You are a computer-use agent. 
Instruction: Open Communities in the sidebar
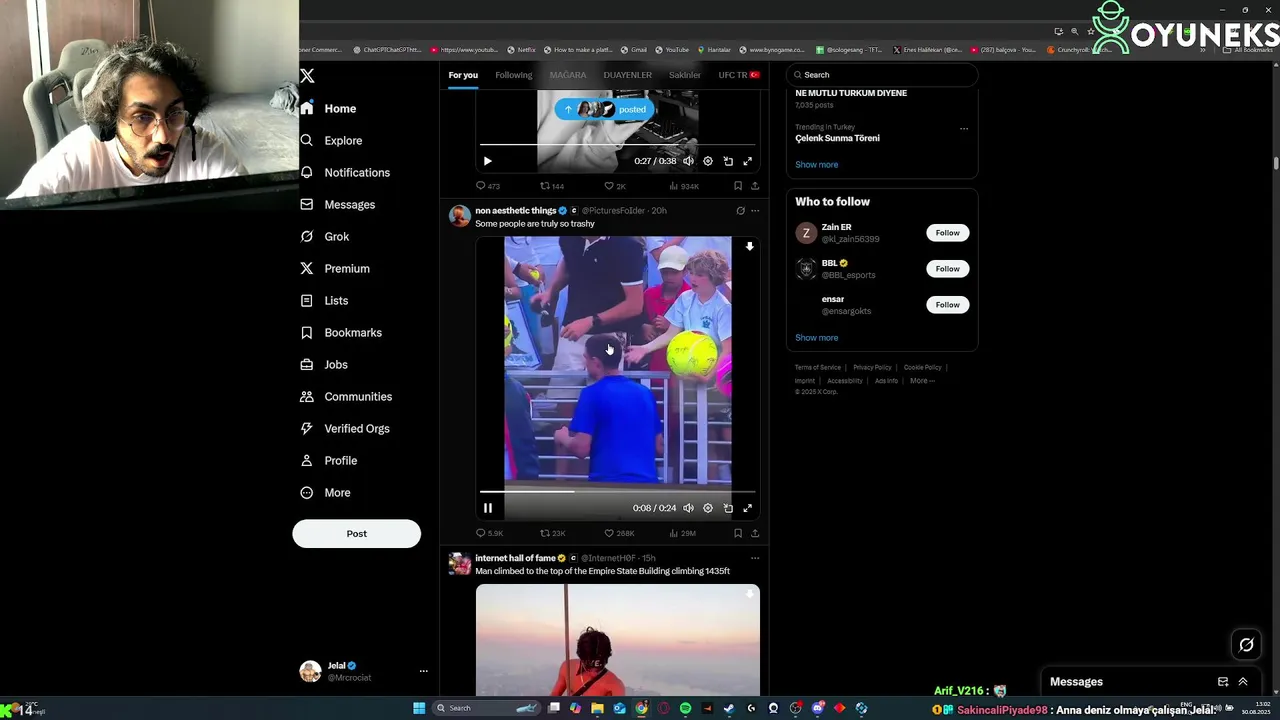pos(346,396)
